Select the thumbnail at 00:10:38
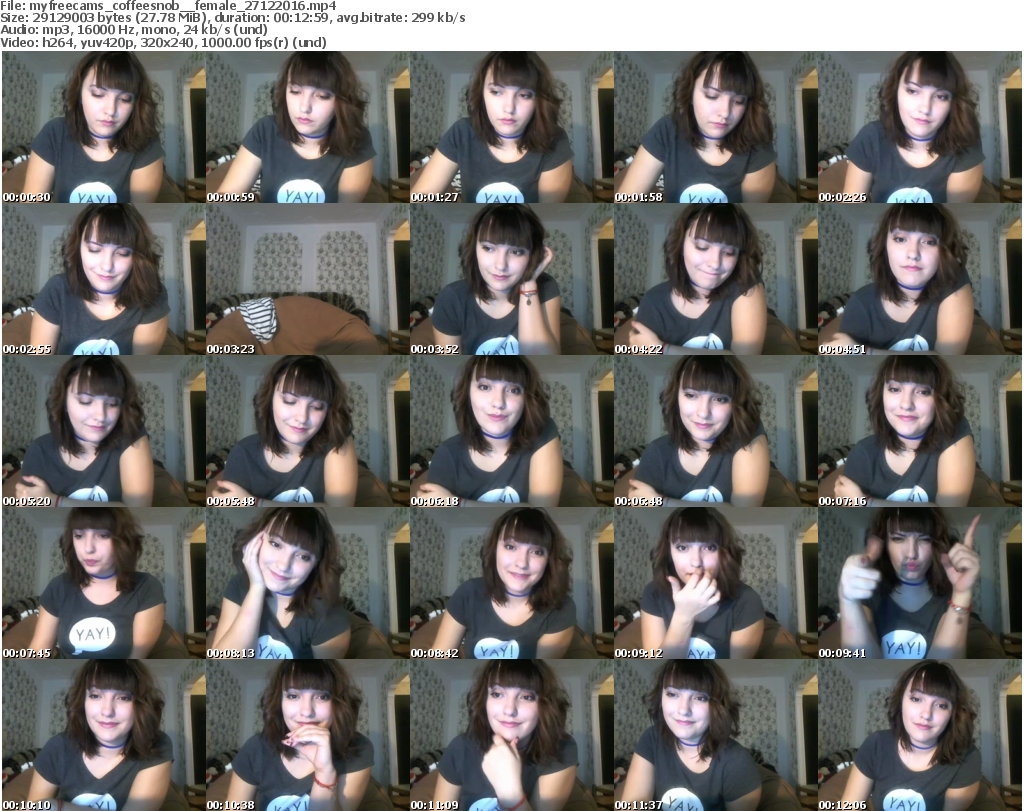Viewport: 1024px width, 811px height. click(307, 735)
